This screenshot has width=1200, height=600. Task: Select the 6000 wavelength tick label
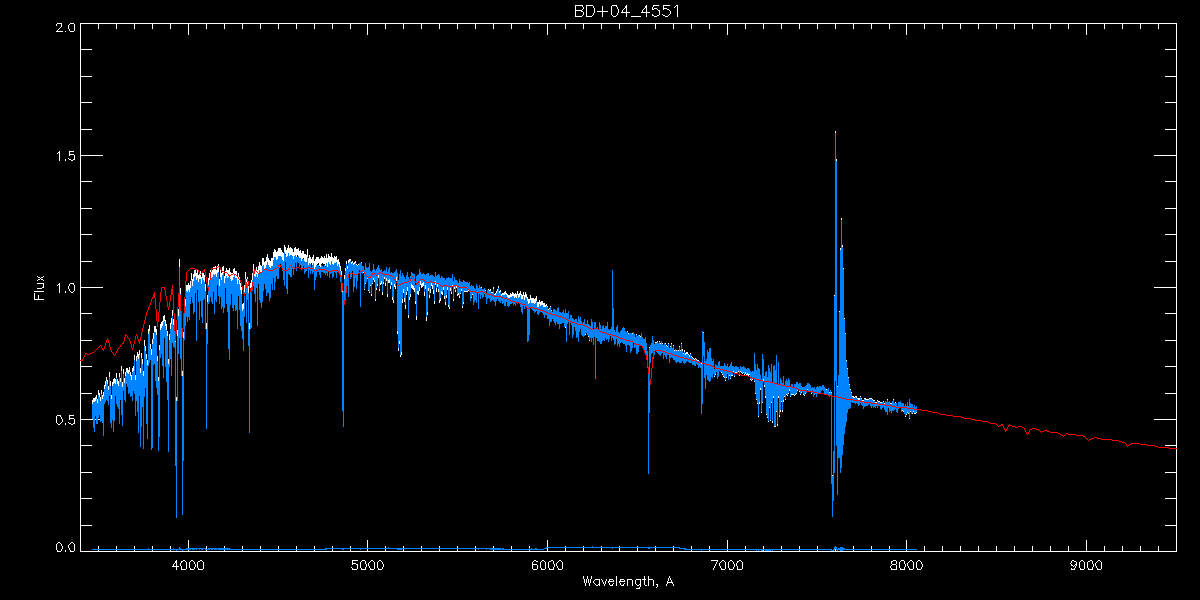[547, 563]
